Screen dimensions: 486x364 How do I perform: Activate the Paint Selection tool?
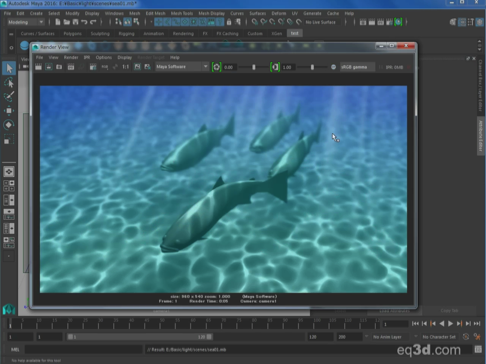9,96
